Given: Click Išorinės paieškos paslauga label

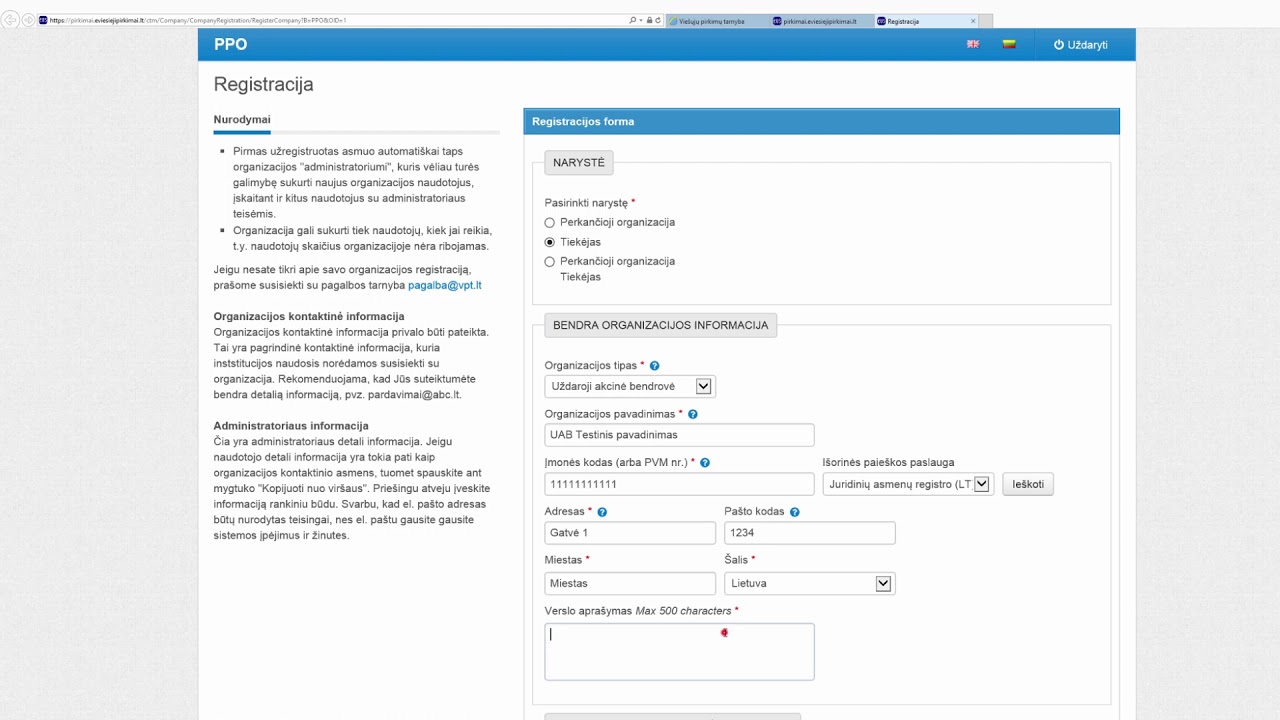Looking at the screenshot, I should [x=888, y=463].
